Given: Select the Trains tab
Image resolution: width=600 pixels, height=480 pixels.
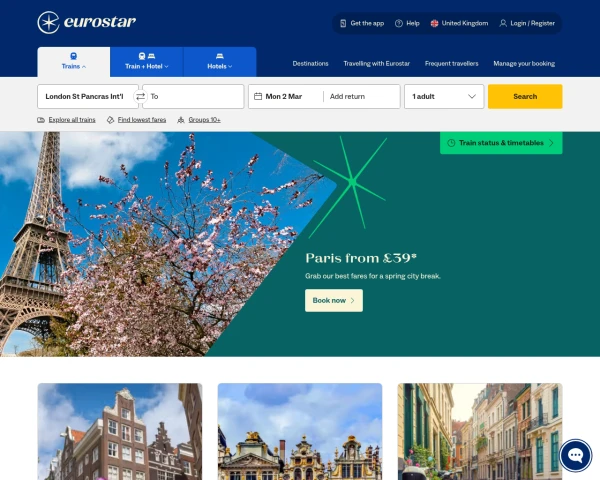Looking at the screenshot, I should [74, 62].
